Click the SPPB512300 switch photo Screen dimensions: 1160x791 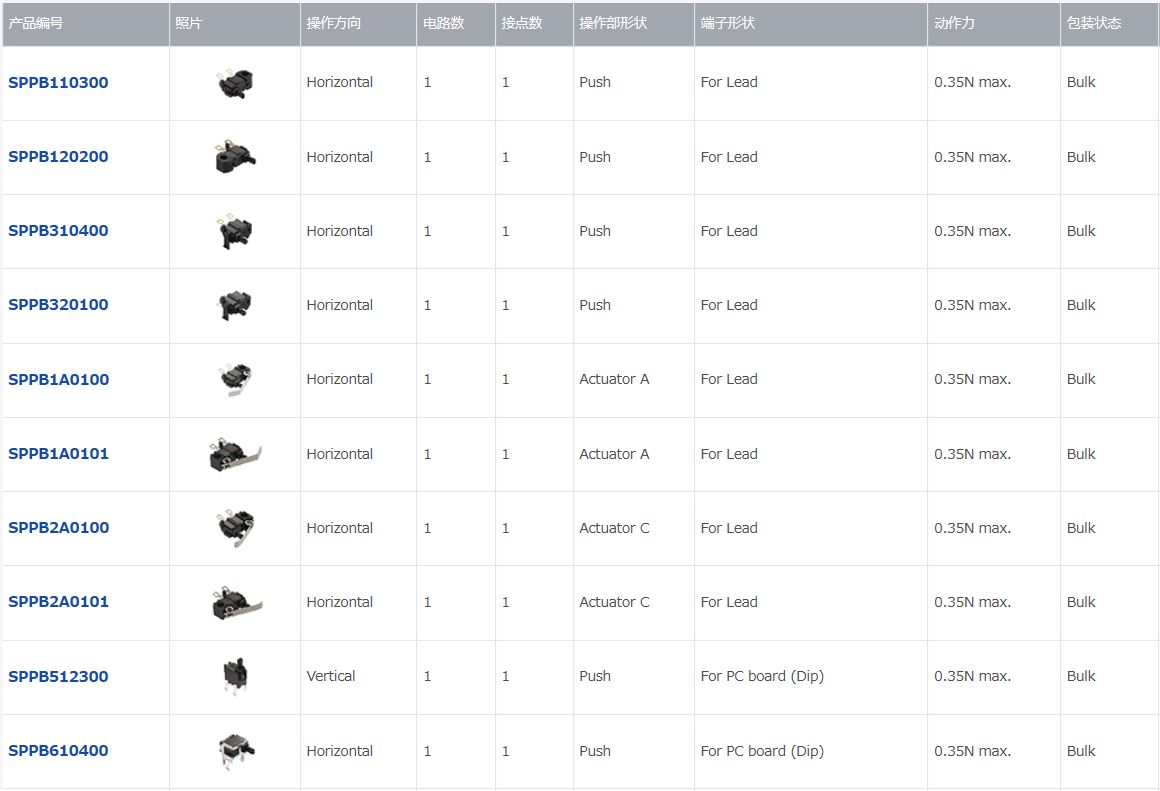[x=235, y=676]
